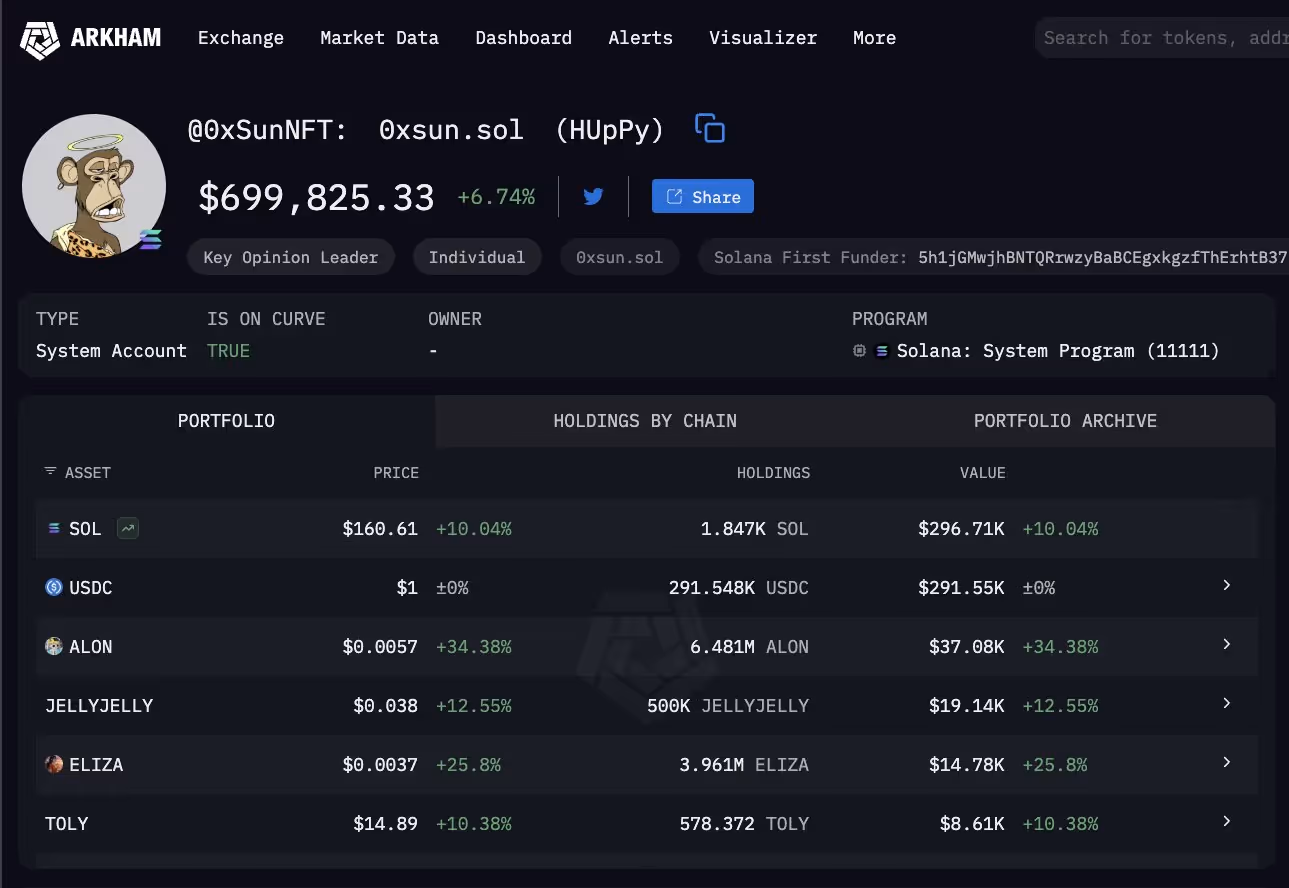1289x888 pixels.
Task: Open the More menu
Action: pyautogui.click(x=874, y=38)
